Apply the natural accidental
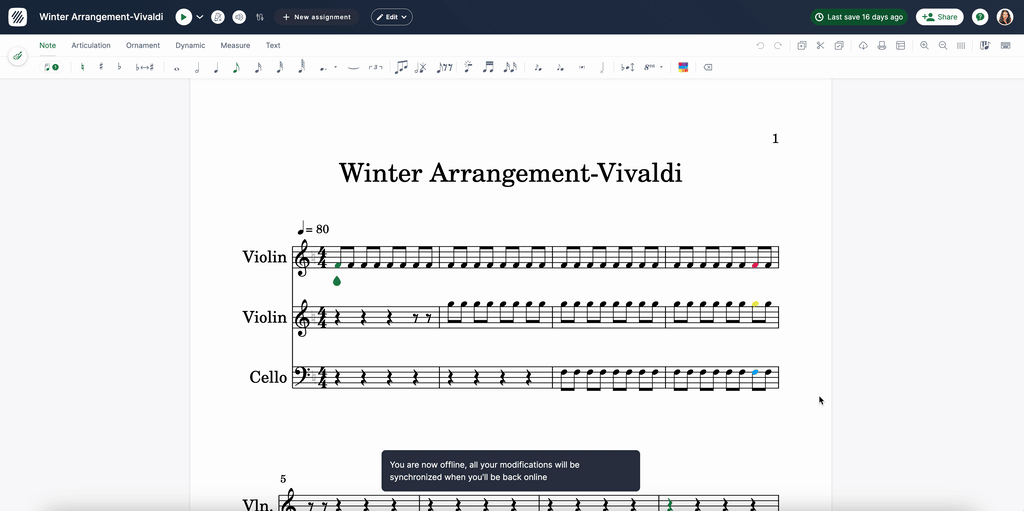The image size is (1024, 511). point(82,67)
